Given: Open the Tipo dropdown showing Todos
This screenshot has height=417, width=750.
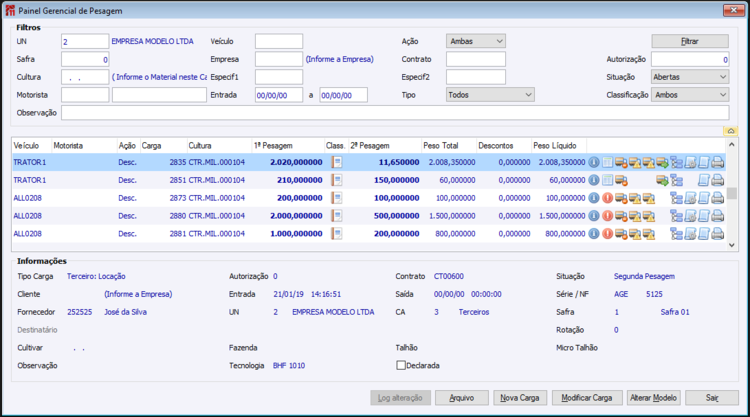Looking at the screenshot, I should coord(490,95).
